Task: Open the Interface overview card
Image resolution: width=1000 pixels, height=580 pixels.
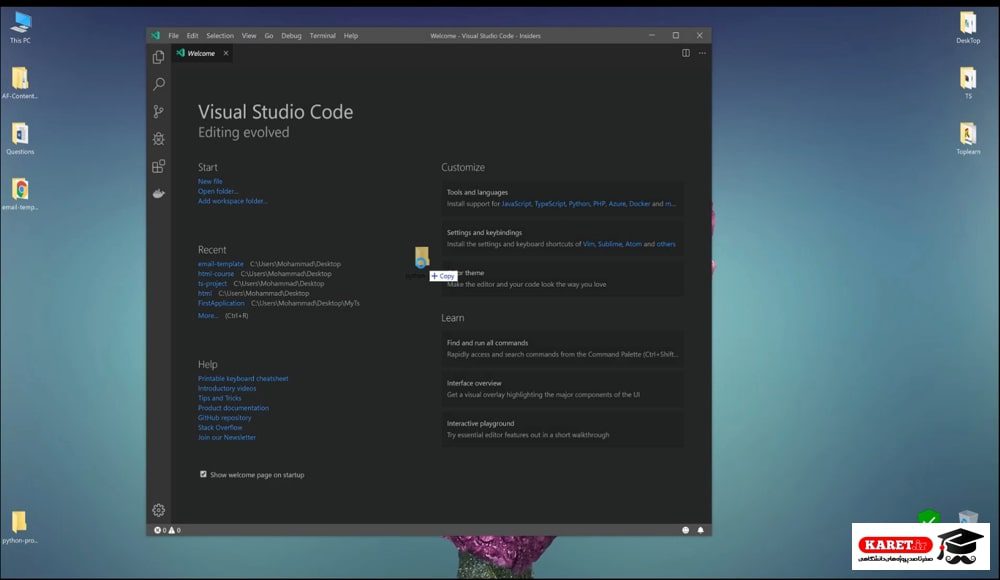Action: pyautogui.click(x=562, y=389)
